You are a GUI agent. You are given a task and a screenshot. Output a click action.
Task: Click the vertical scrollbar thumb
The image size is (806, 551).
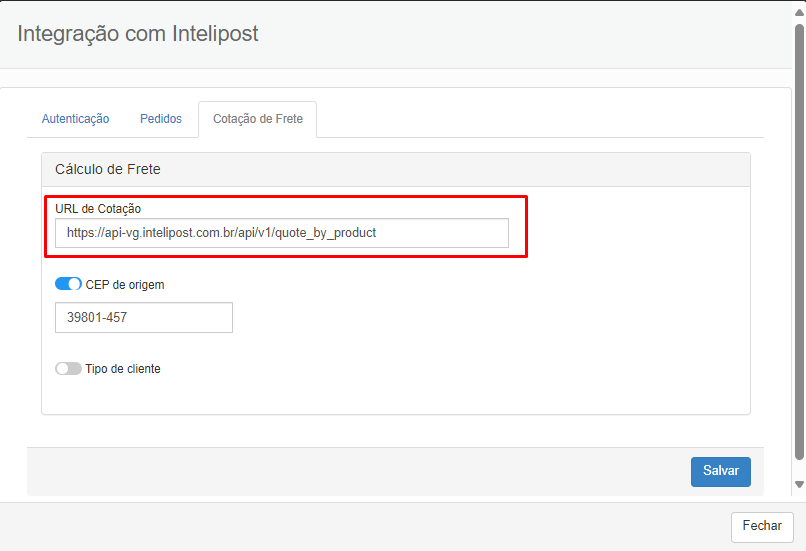799,242
